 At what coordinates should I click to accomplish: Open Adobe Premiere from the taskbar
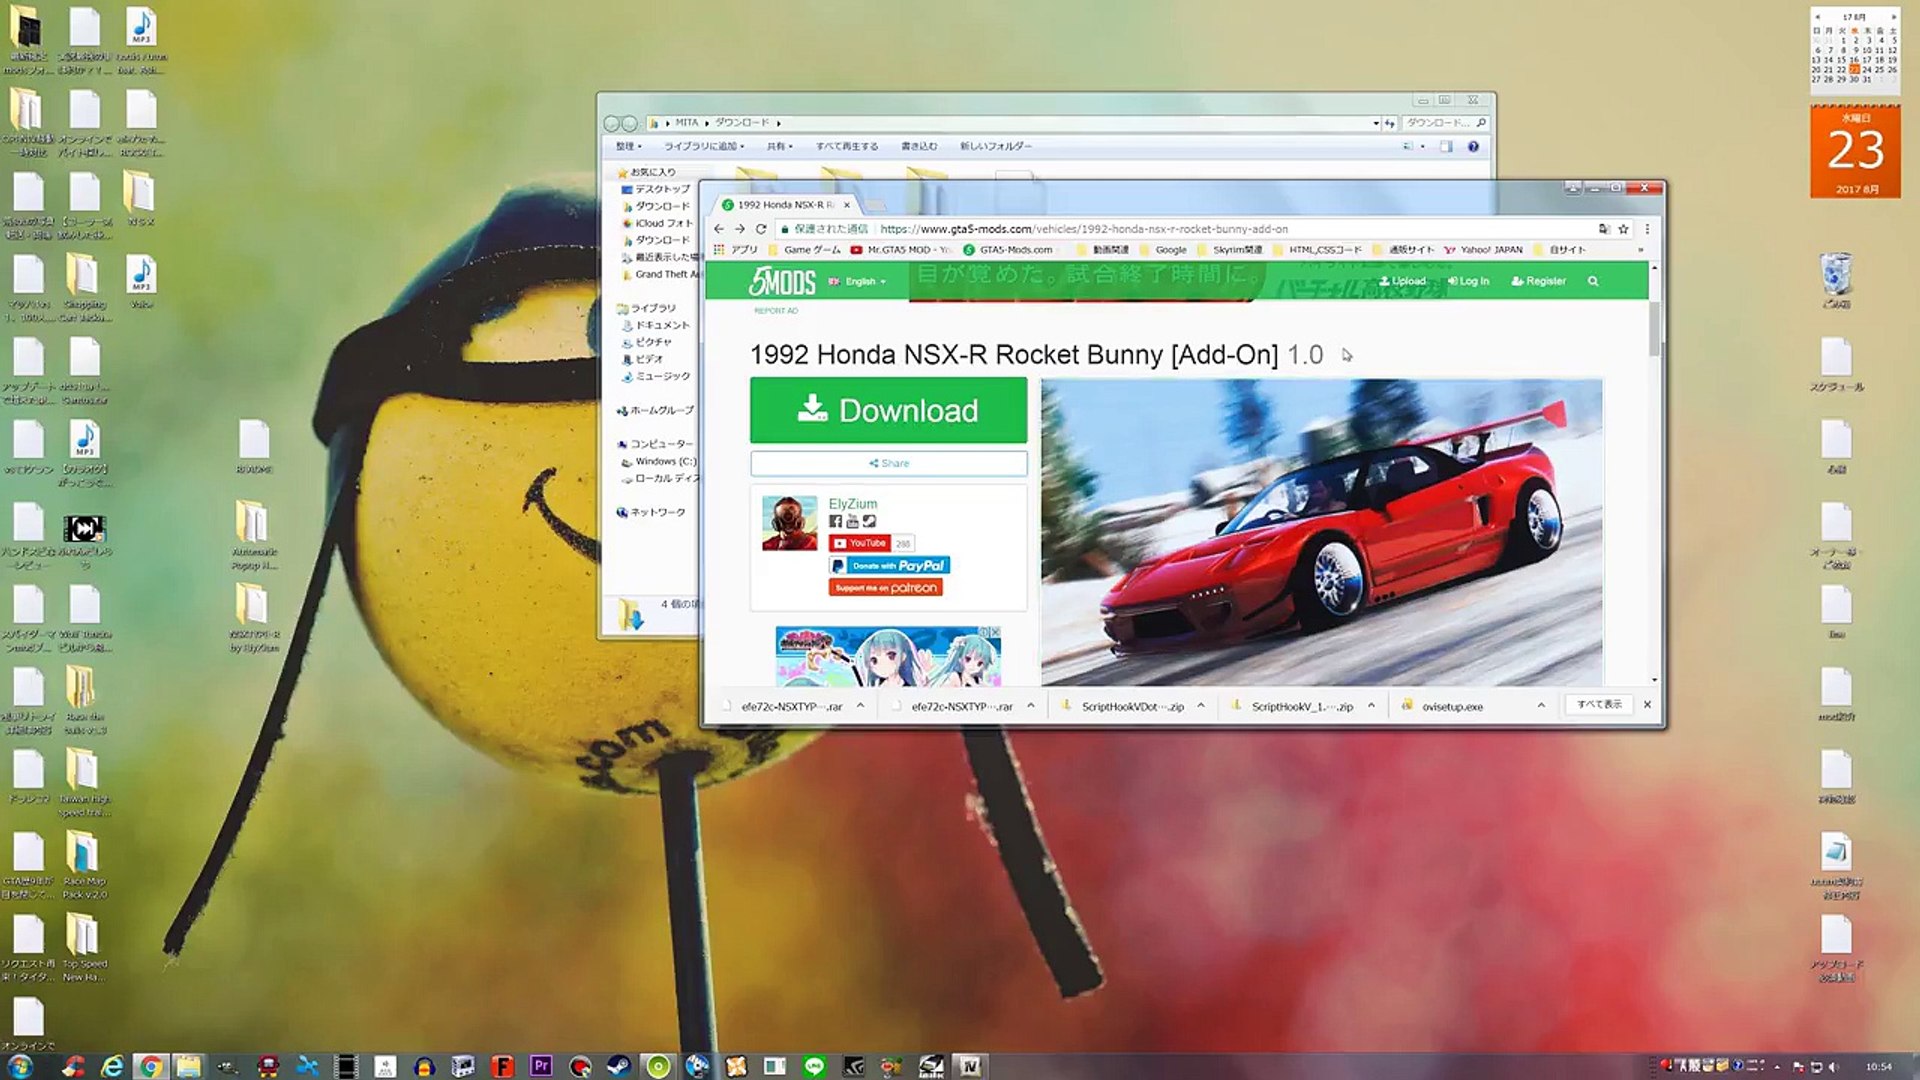point(541,1066)
